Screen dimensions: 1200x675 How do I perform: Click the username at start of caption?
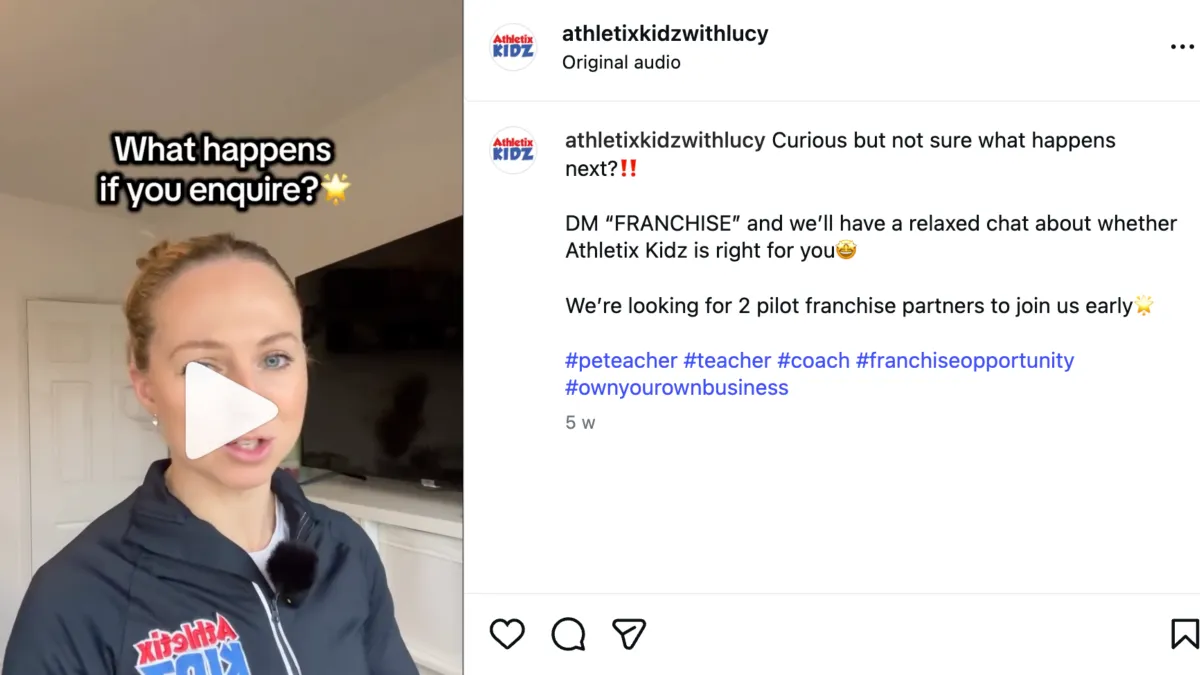665,140
